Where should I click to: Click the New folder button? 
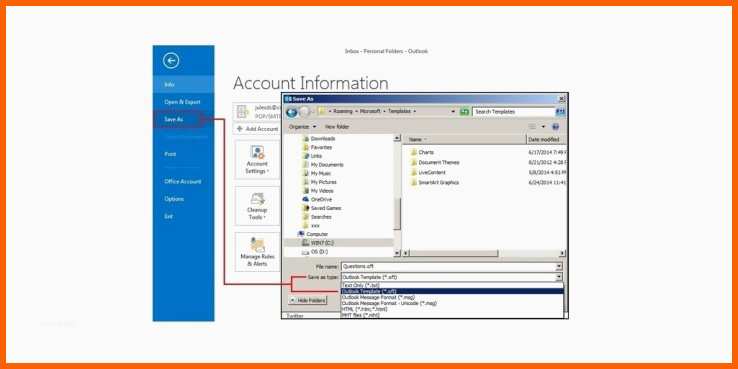(337, 127)
